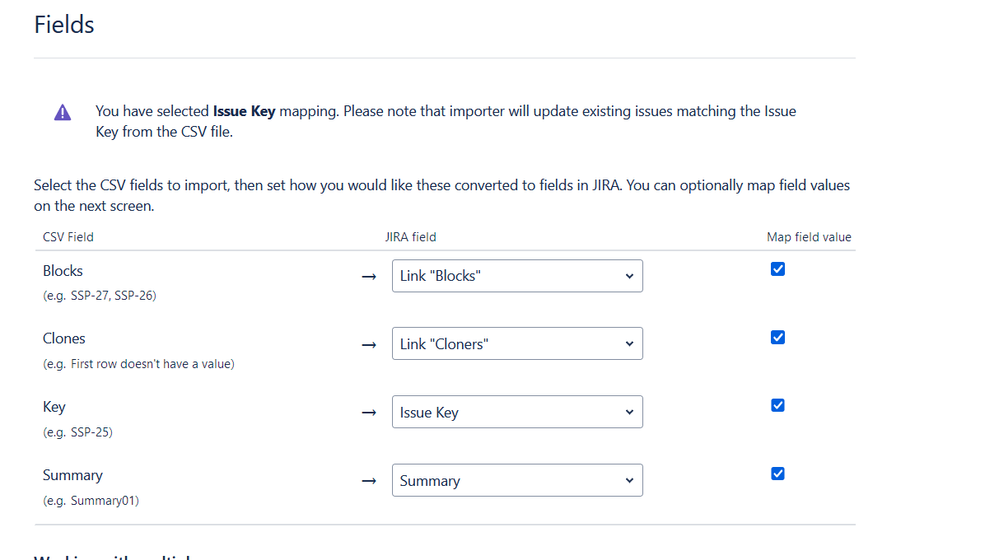Click the arrow icon beside Key field
The image size is (999, 560).
(369, 413)
